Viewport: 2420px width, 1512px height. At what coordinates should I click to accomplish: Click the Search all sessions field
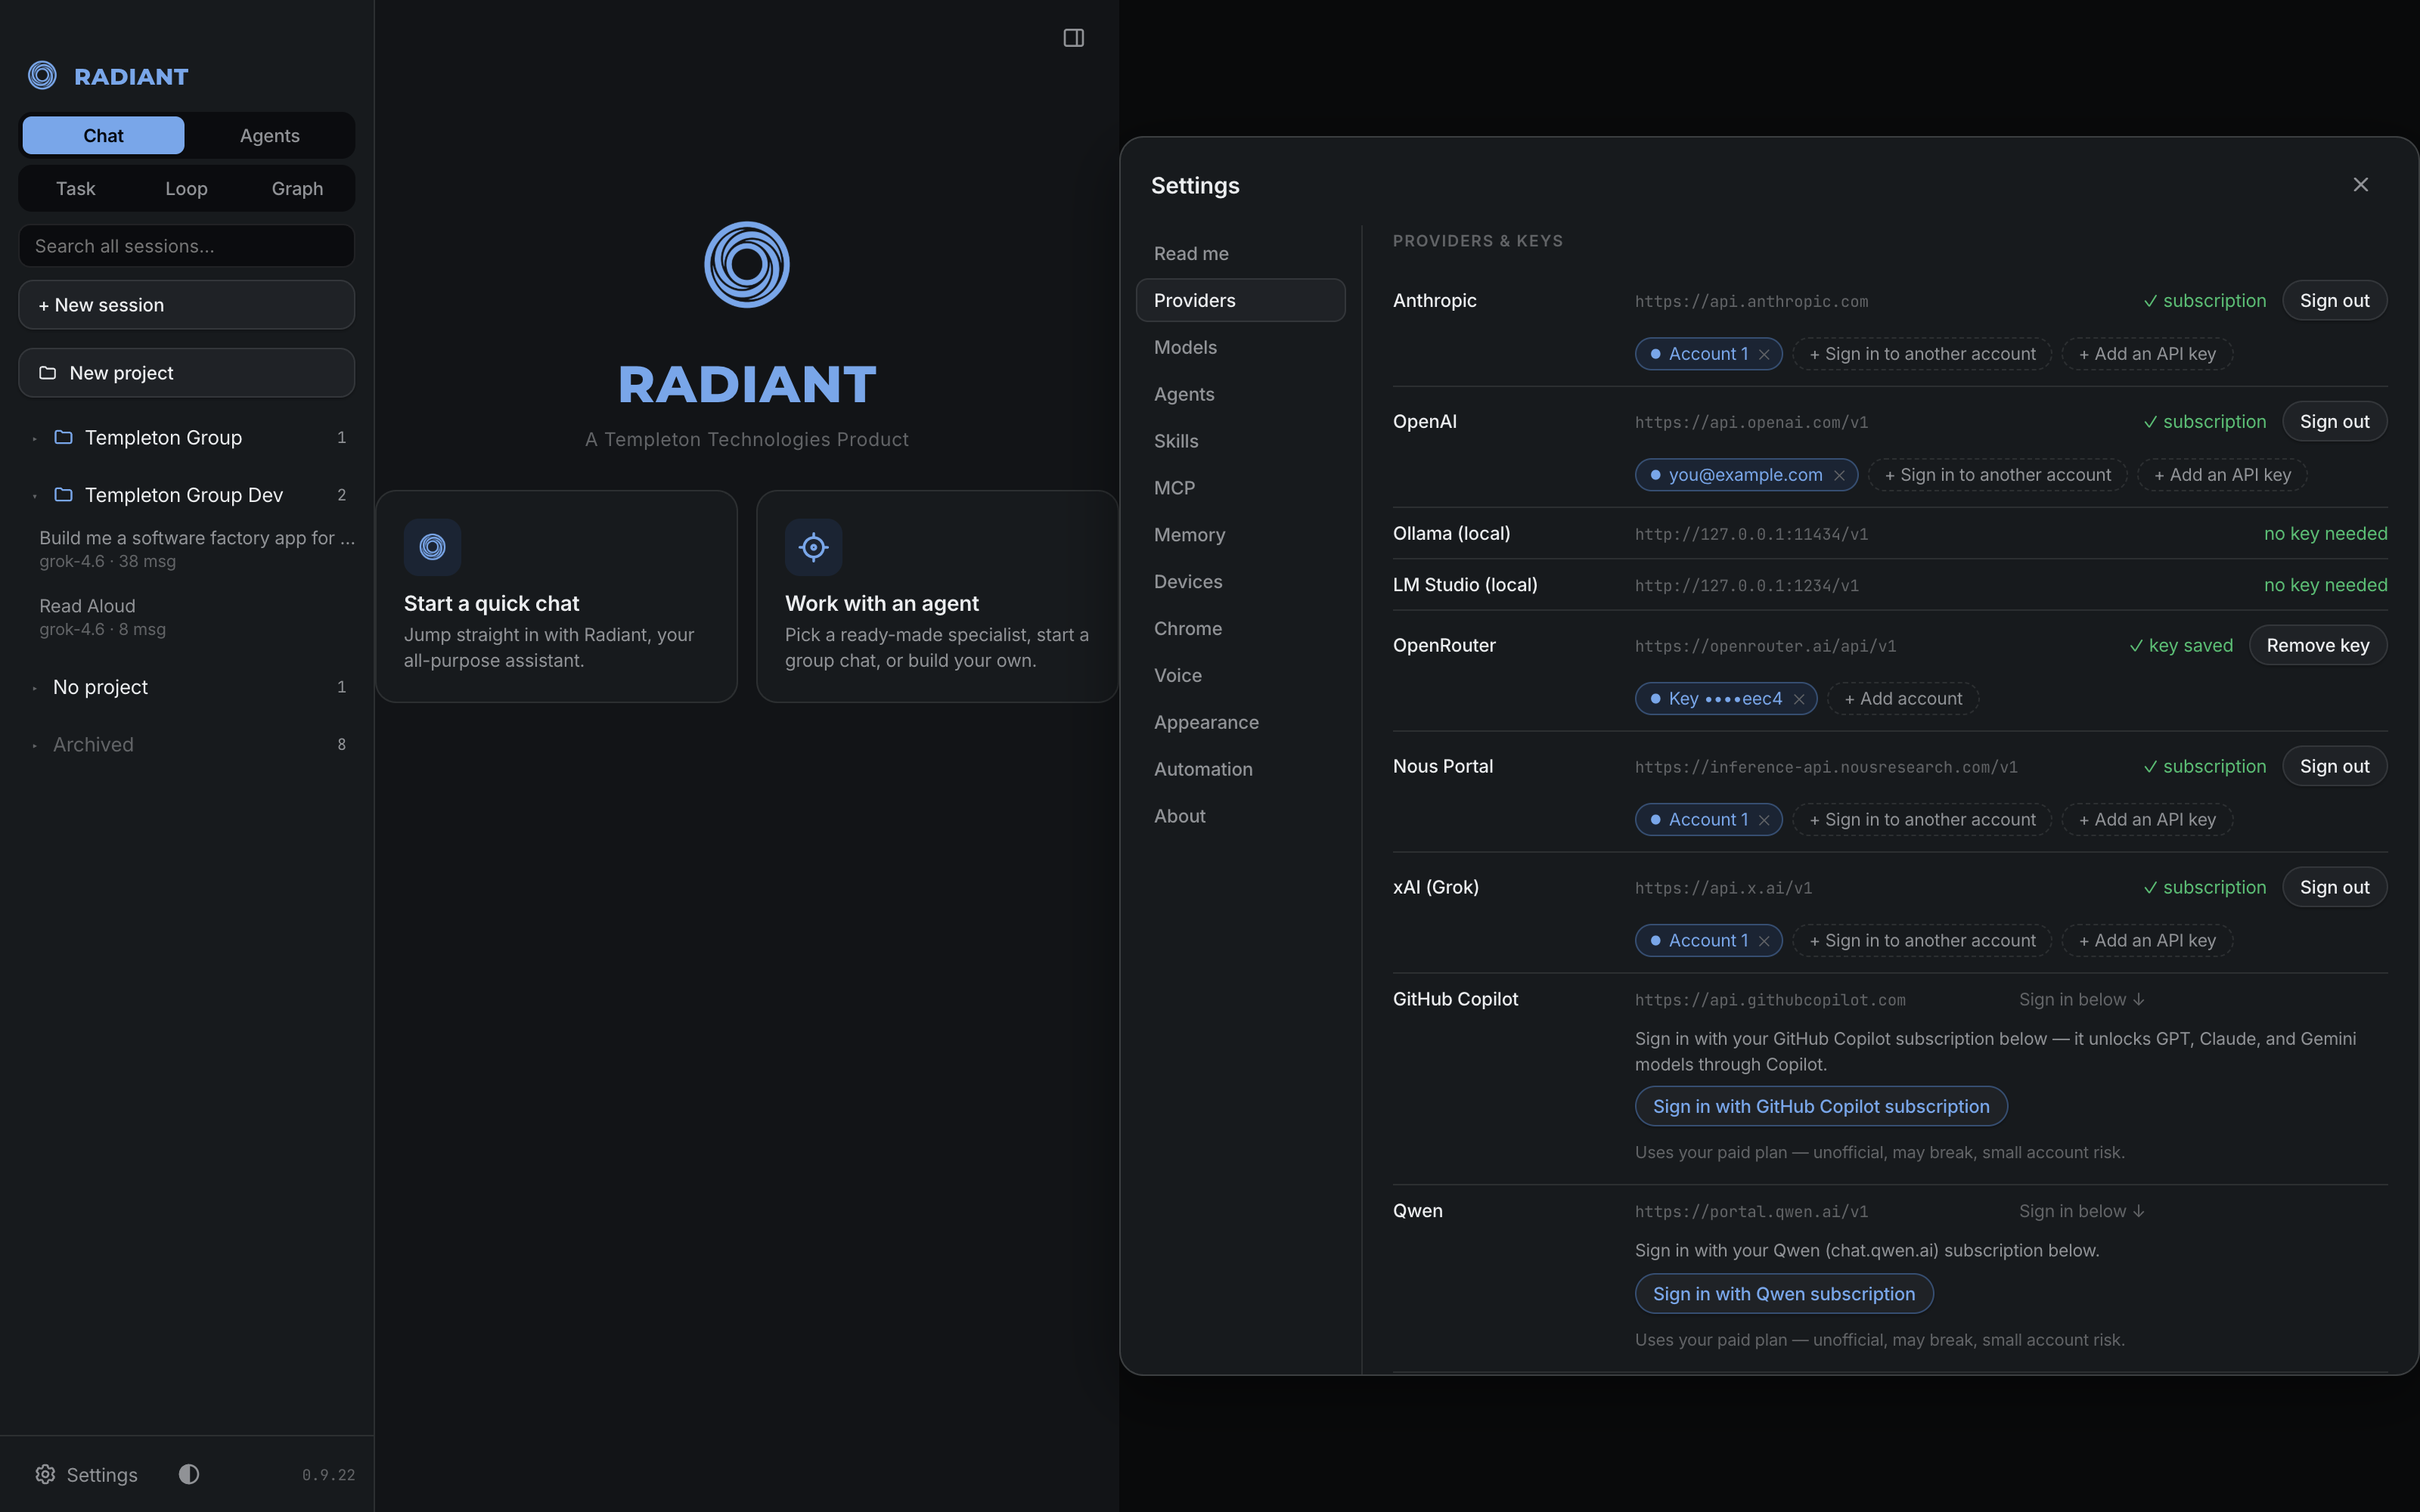tap(186, 246)
